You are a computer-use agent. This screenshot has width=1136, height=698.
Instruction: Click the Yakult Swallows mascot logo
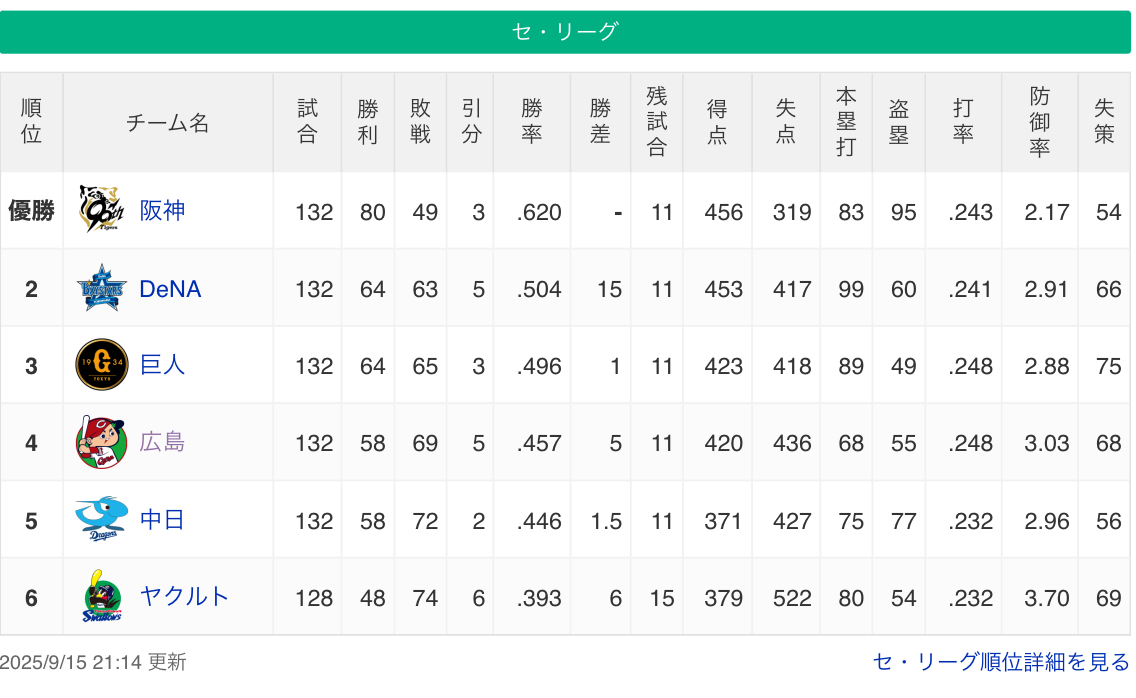pyautogui.click(x=101, y=597)
